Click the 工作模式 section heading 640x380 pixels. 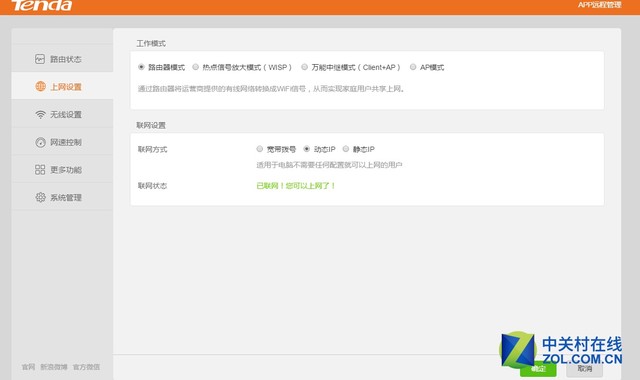tap(151, 43)
